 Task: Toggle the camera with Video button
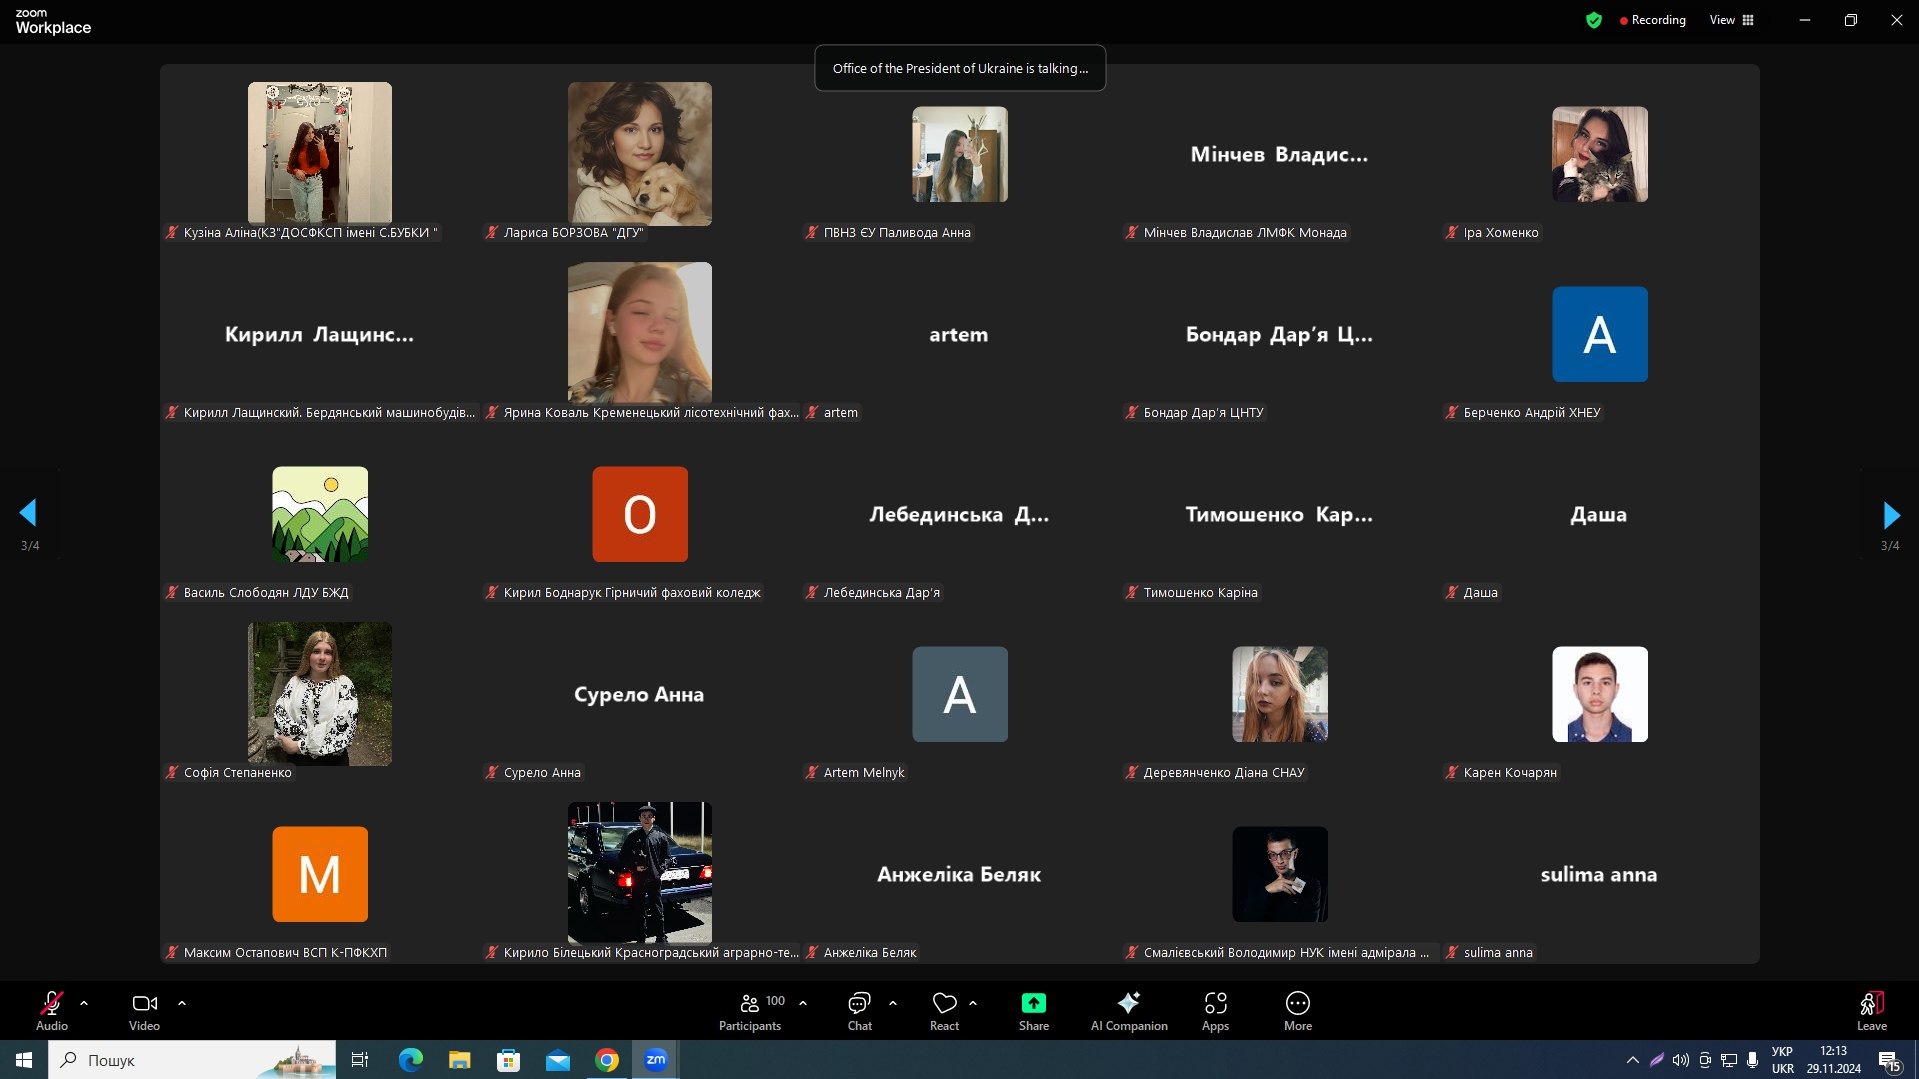pos(144,1010)
